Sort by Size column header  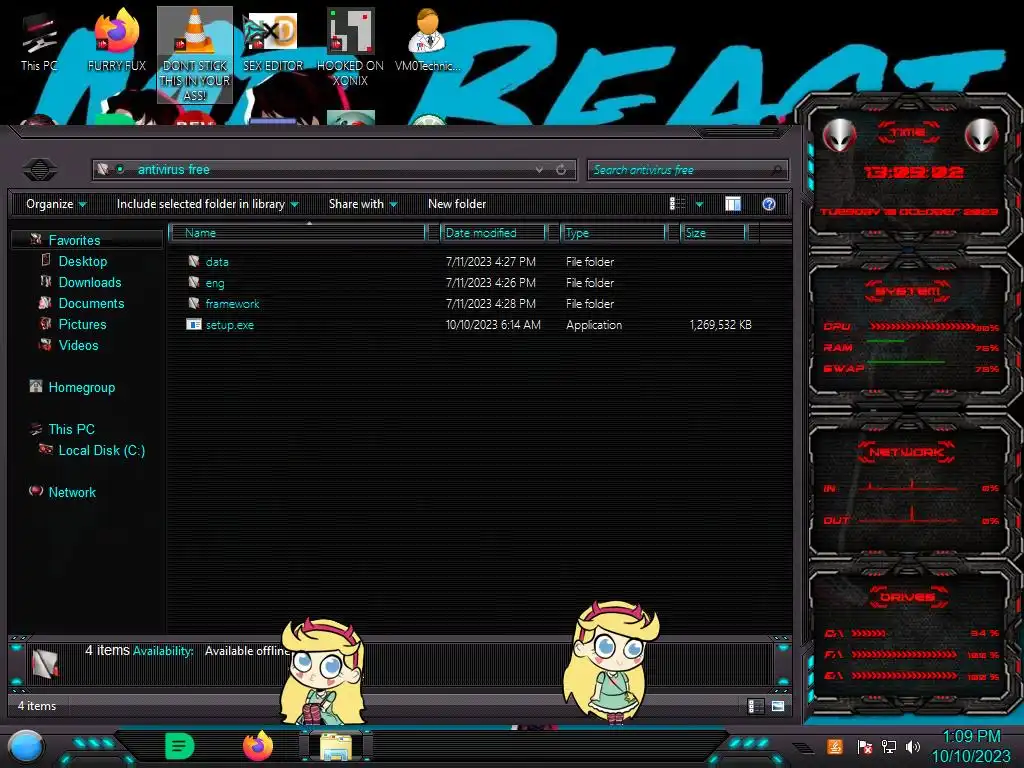[x=712, y=232]
